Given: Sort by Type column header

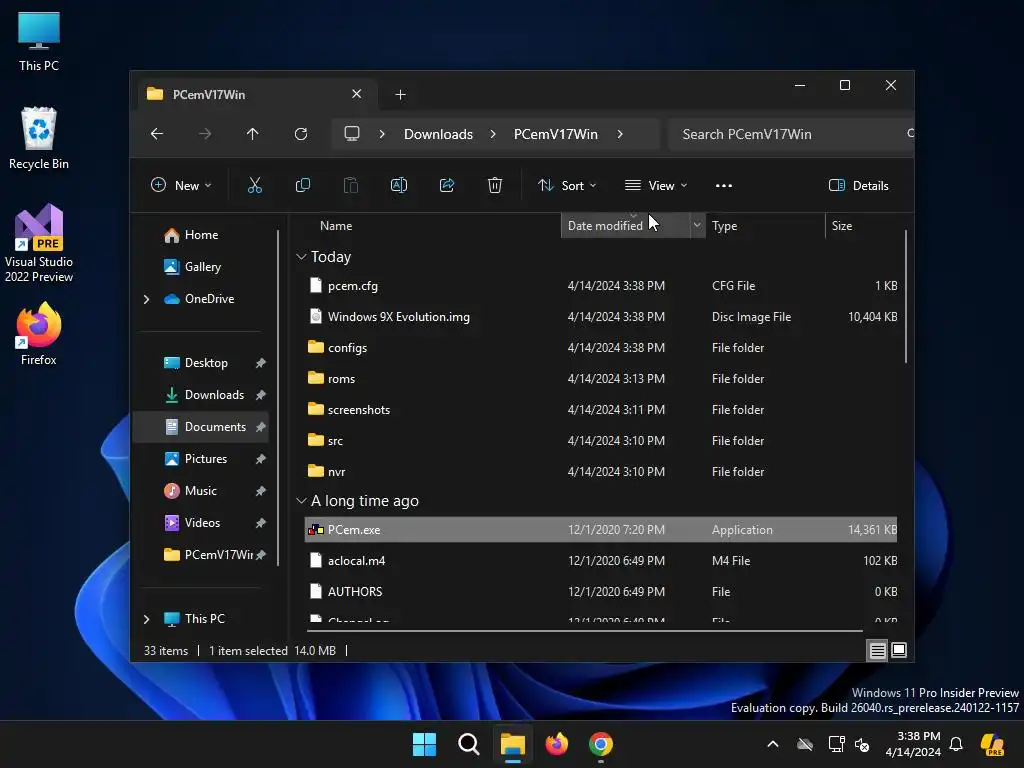Looking at the screenshot, I should click(x=724, y=226).
